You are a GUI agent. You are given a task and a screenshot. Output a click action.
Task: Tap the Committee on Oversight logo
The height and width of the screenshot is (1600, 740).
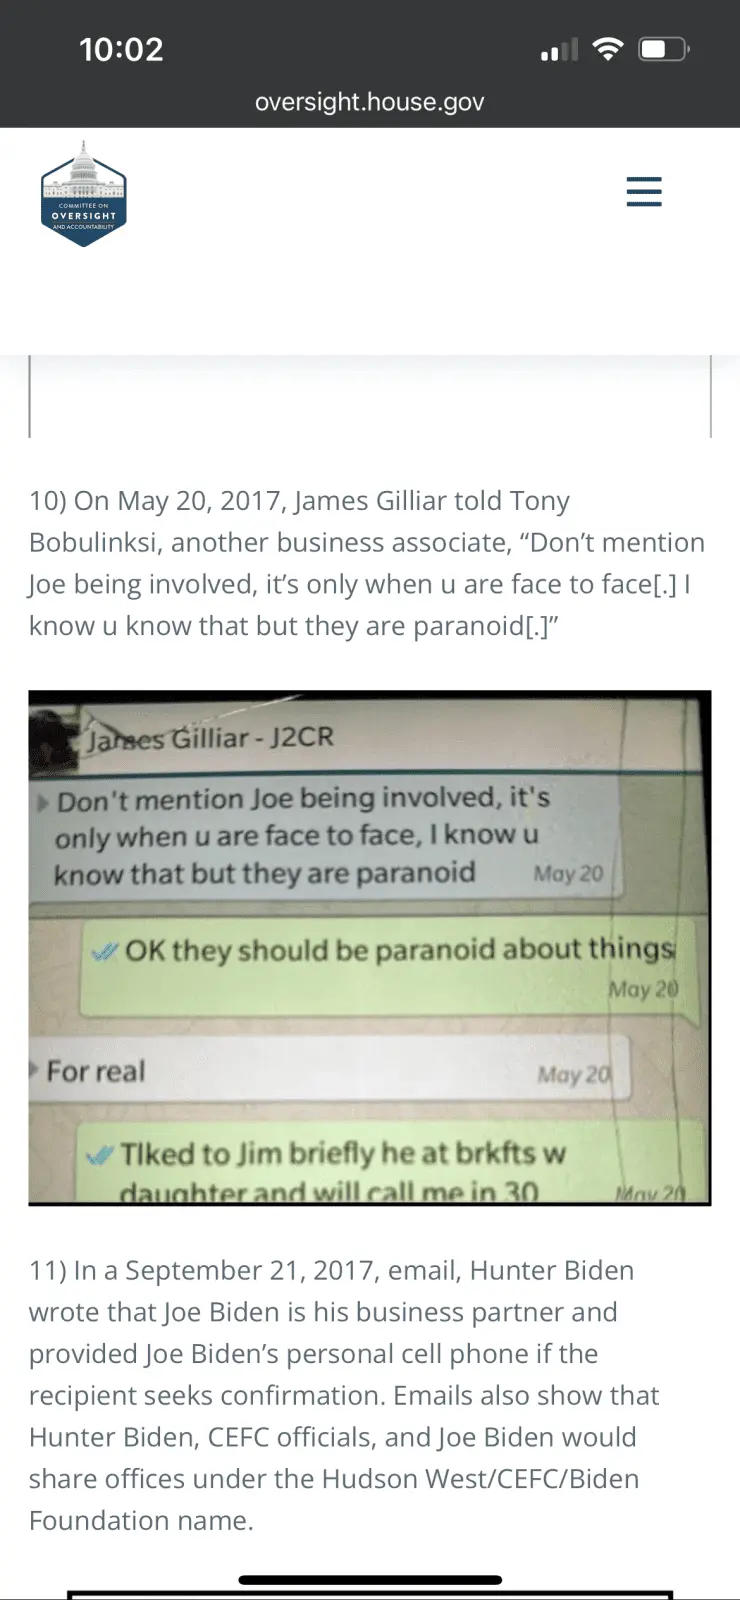tap(84, 193)
